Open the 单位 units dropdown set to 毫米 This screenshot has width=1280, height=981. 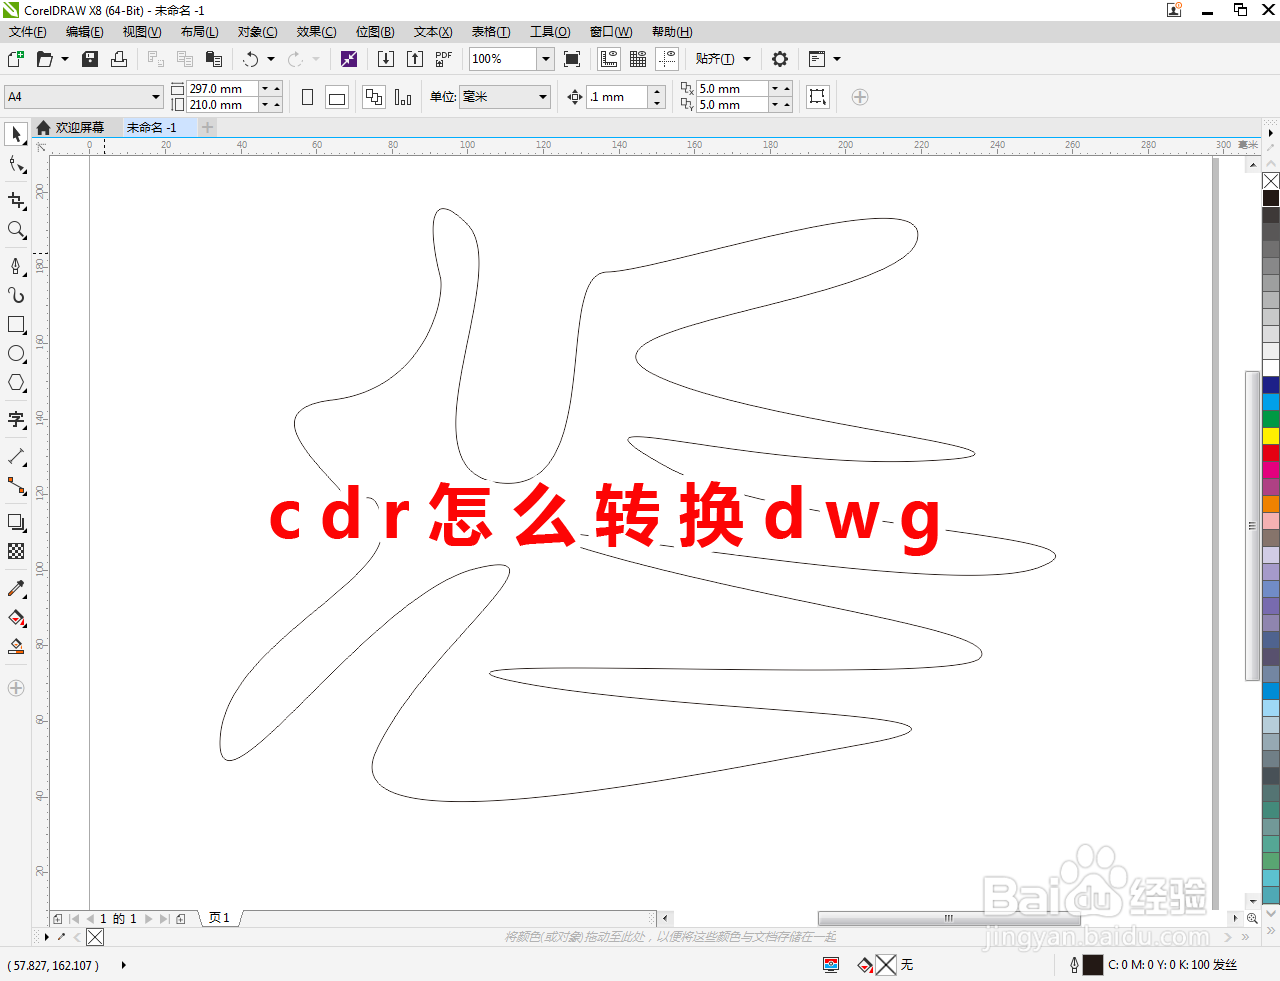tap(541, 97)
